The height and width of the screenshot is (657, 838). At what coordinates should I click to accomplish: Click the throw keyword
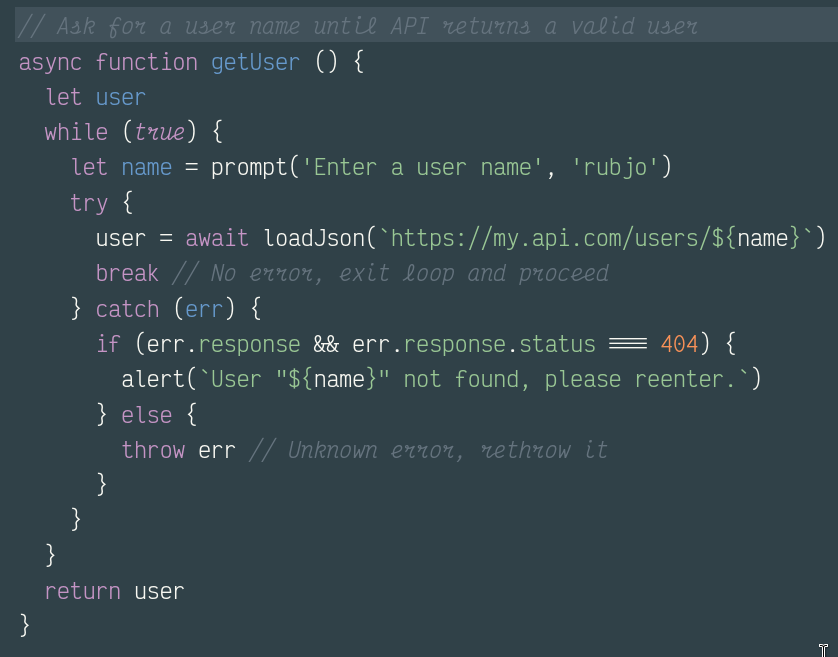pos(153,450)
